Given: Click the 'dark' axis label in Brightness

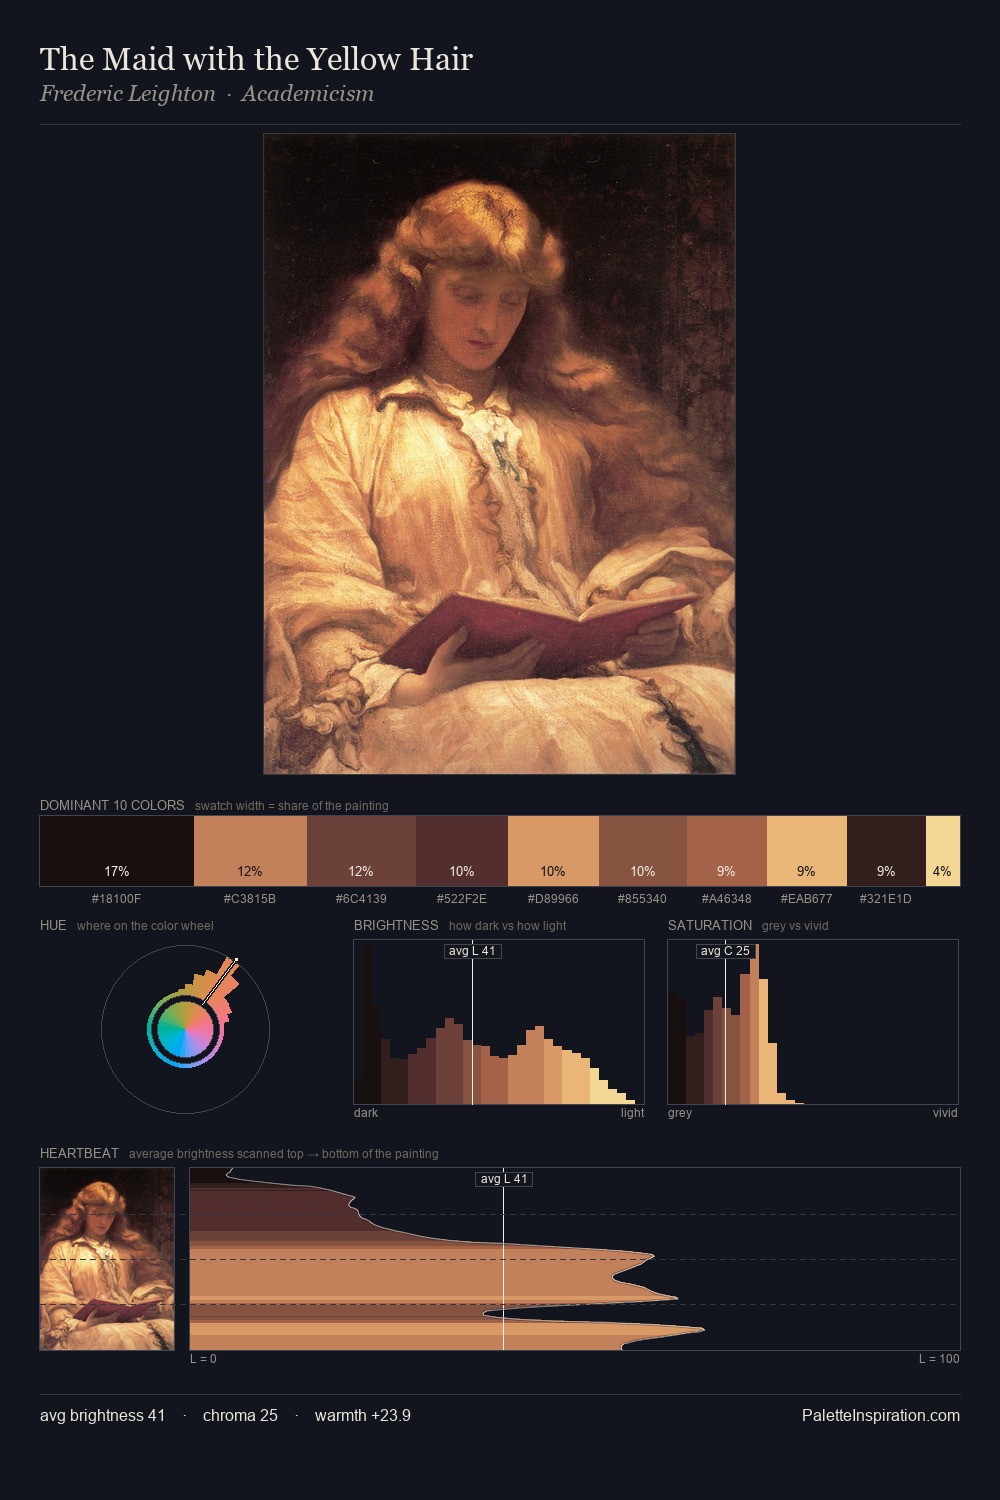Looking at the screenshot, I should (366, 1113).
